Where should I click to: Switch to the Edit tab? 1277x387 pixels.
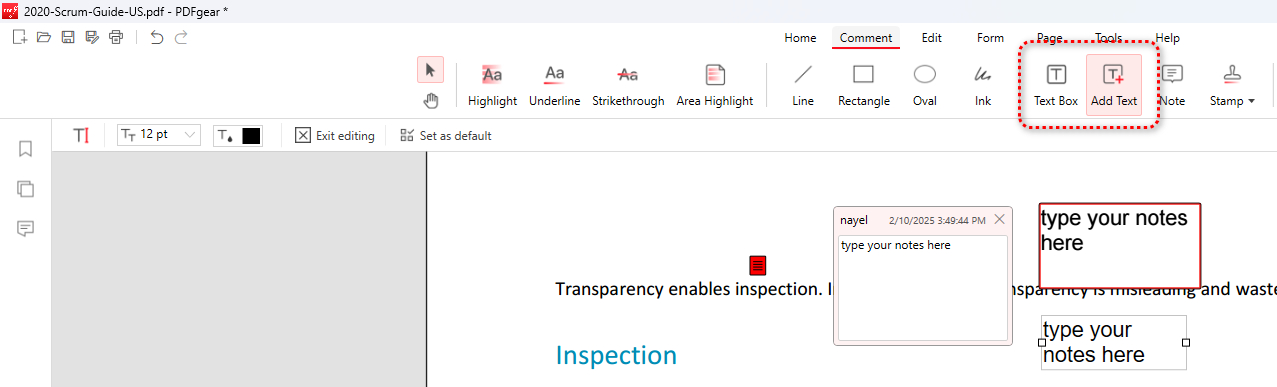[x=932, y=38]
